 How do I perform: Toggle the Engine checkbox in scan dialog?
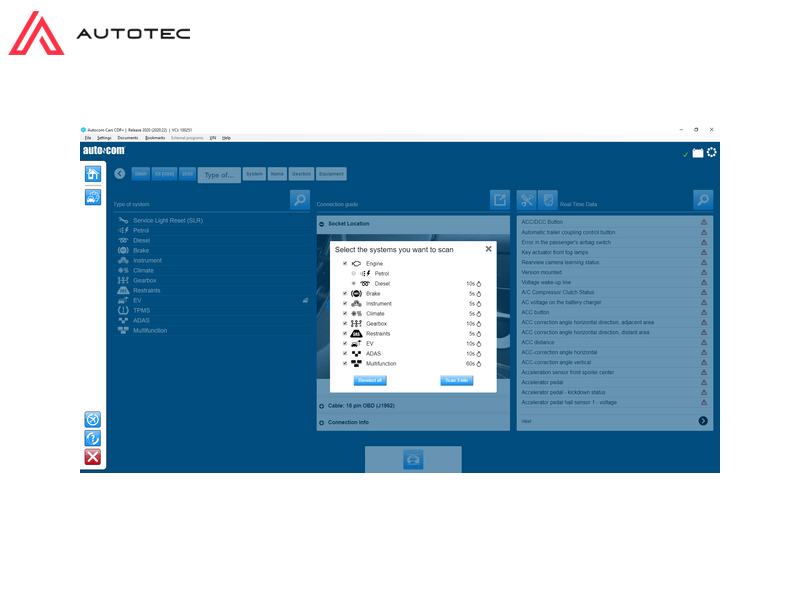click(x=345, y=263)
